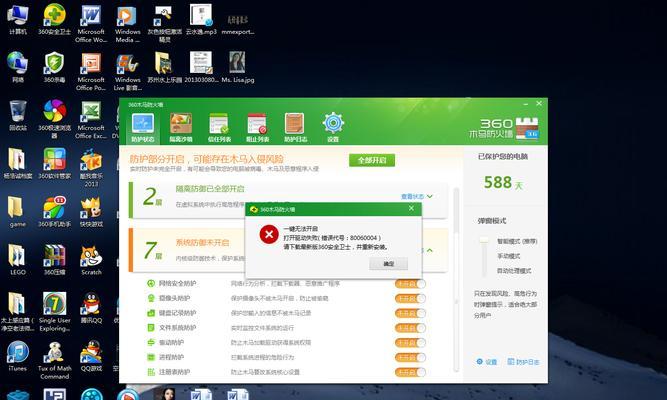Enable 文件系统防护 toggle

click(410, 328)
